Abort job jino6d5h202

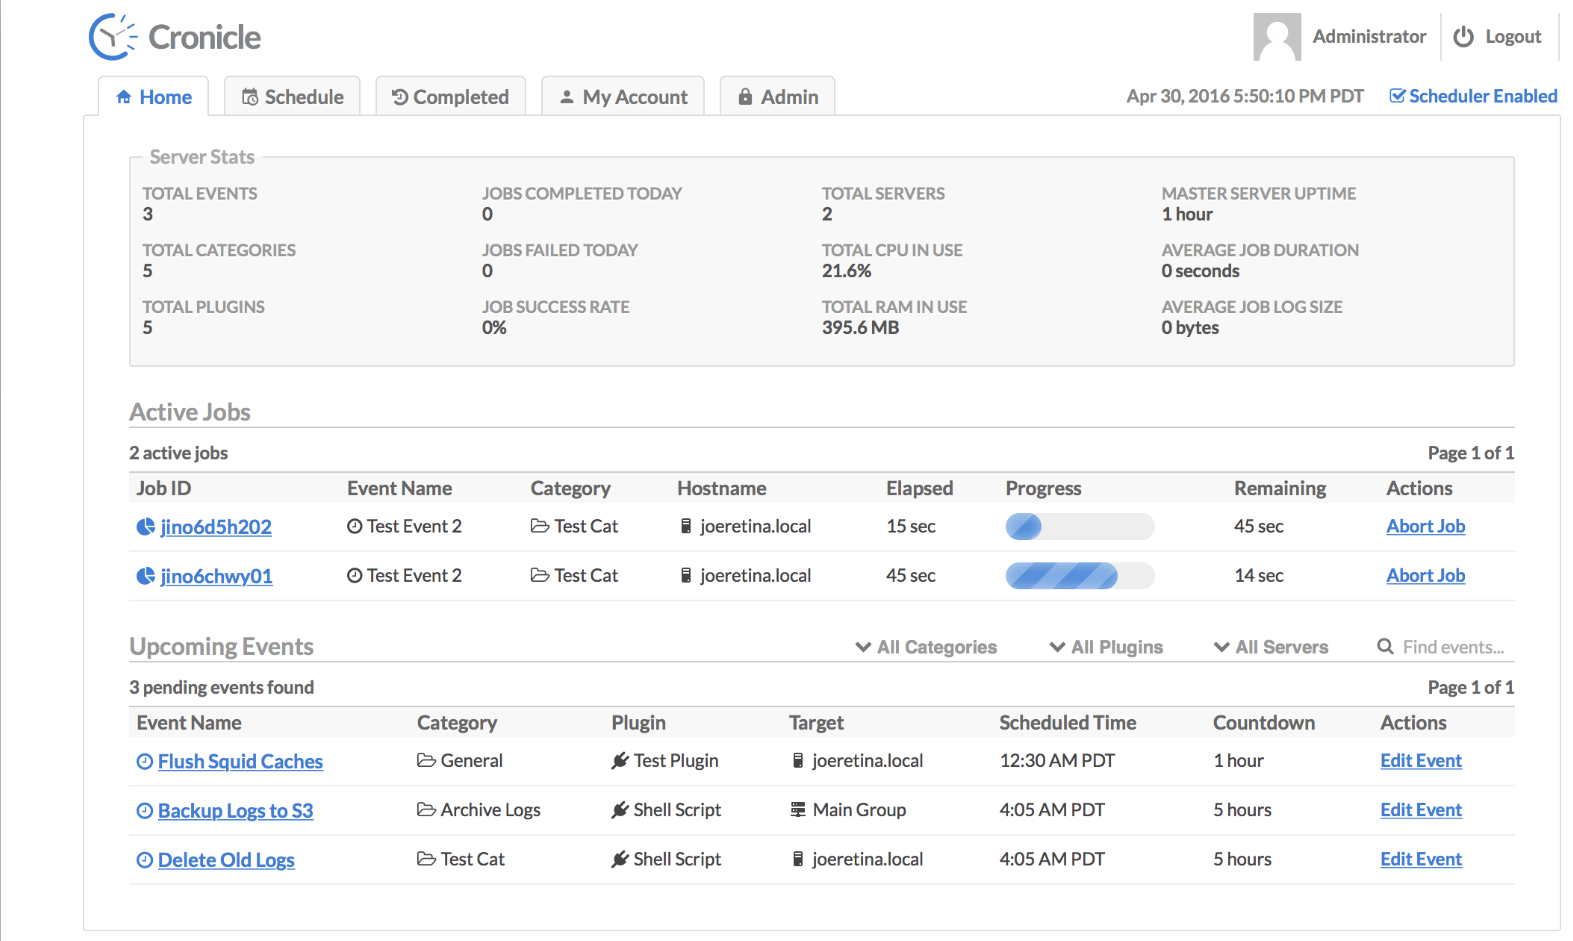pyautogui.click(x=1425, y=526)
